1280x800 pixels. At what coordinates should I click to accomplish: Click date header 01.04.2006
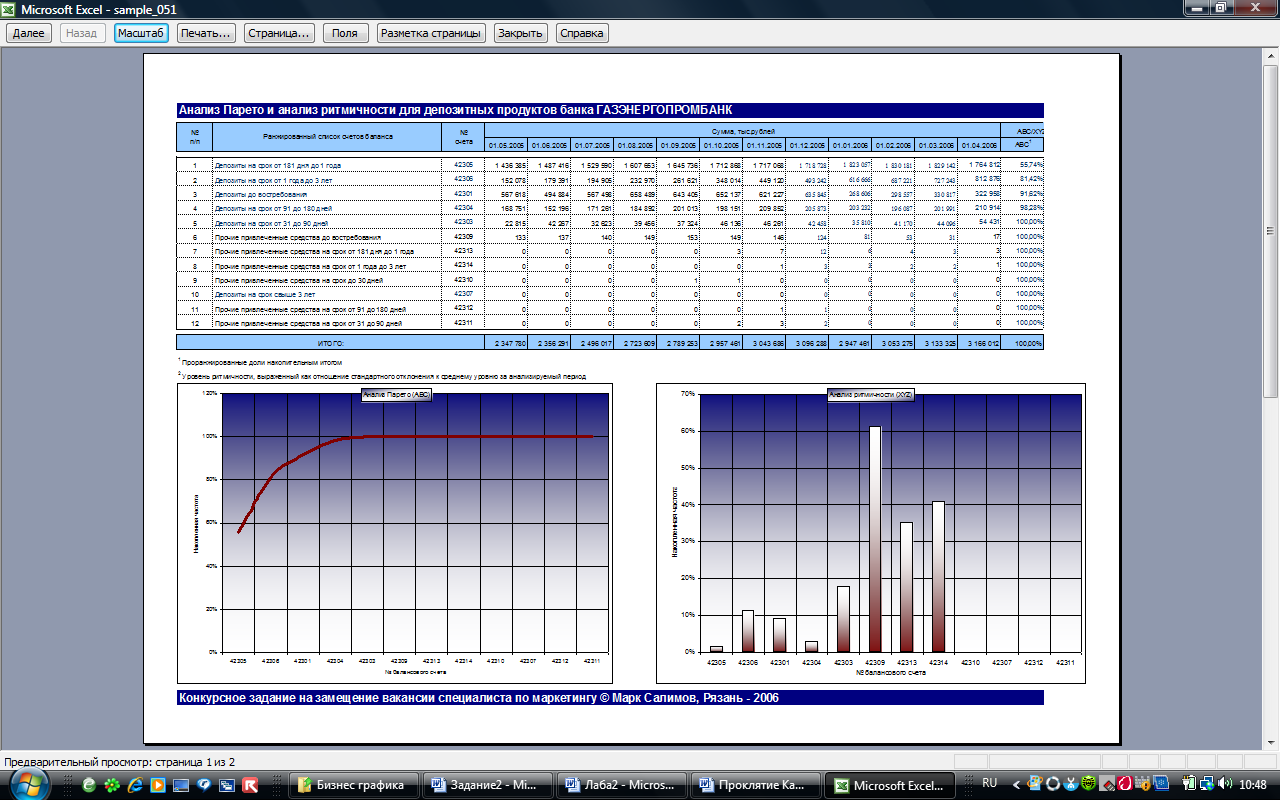click(x=979, y=145)
